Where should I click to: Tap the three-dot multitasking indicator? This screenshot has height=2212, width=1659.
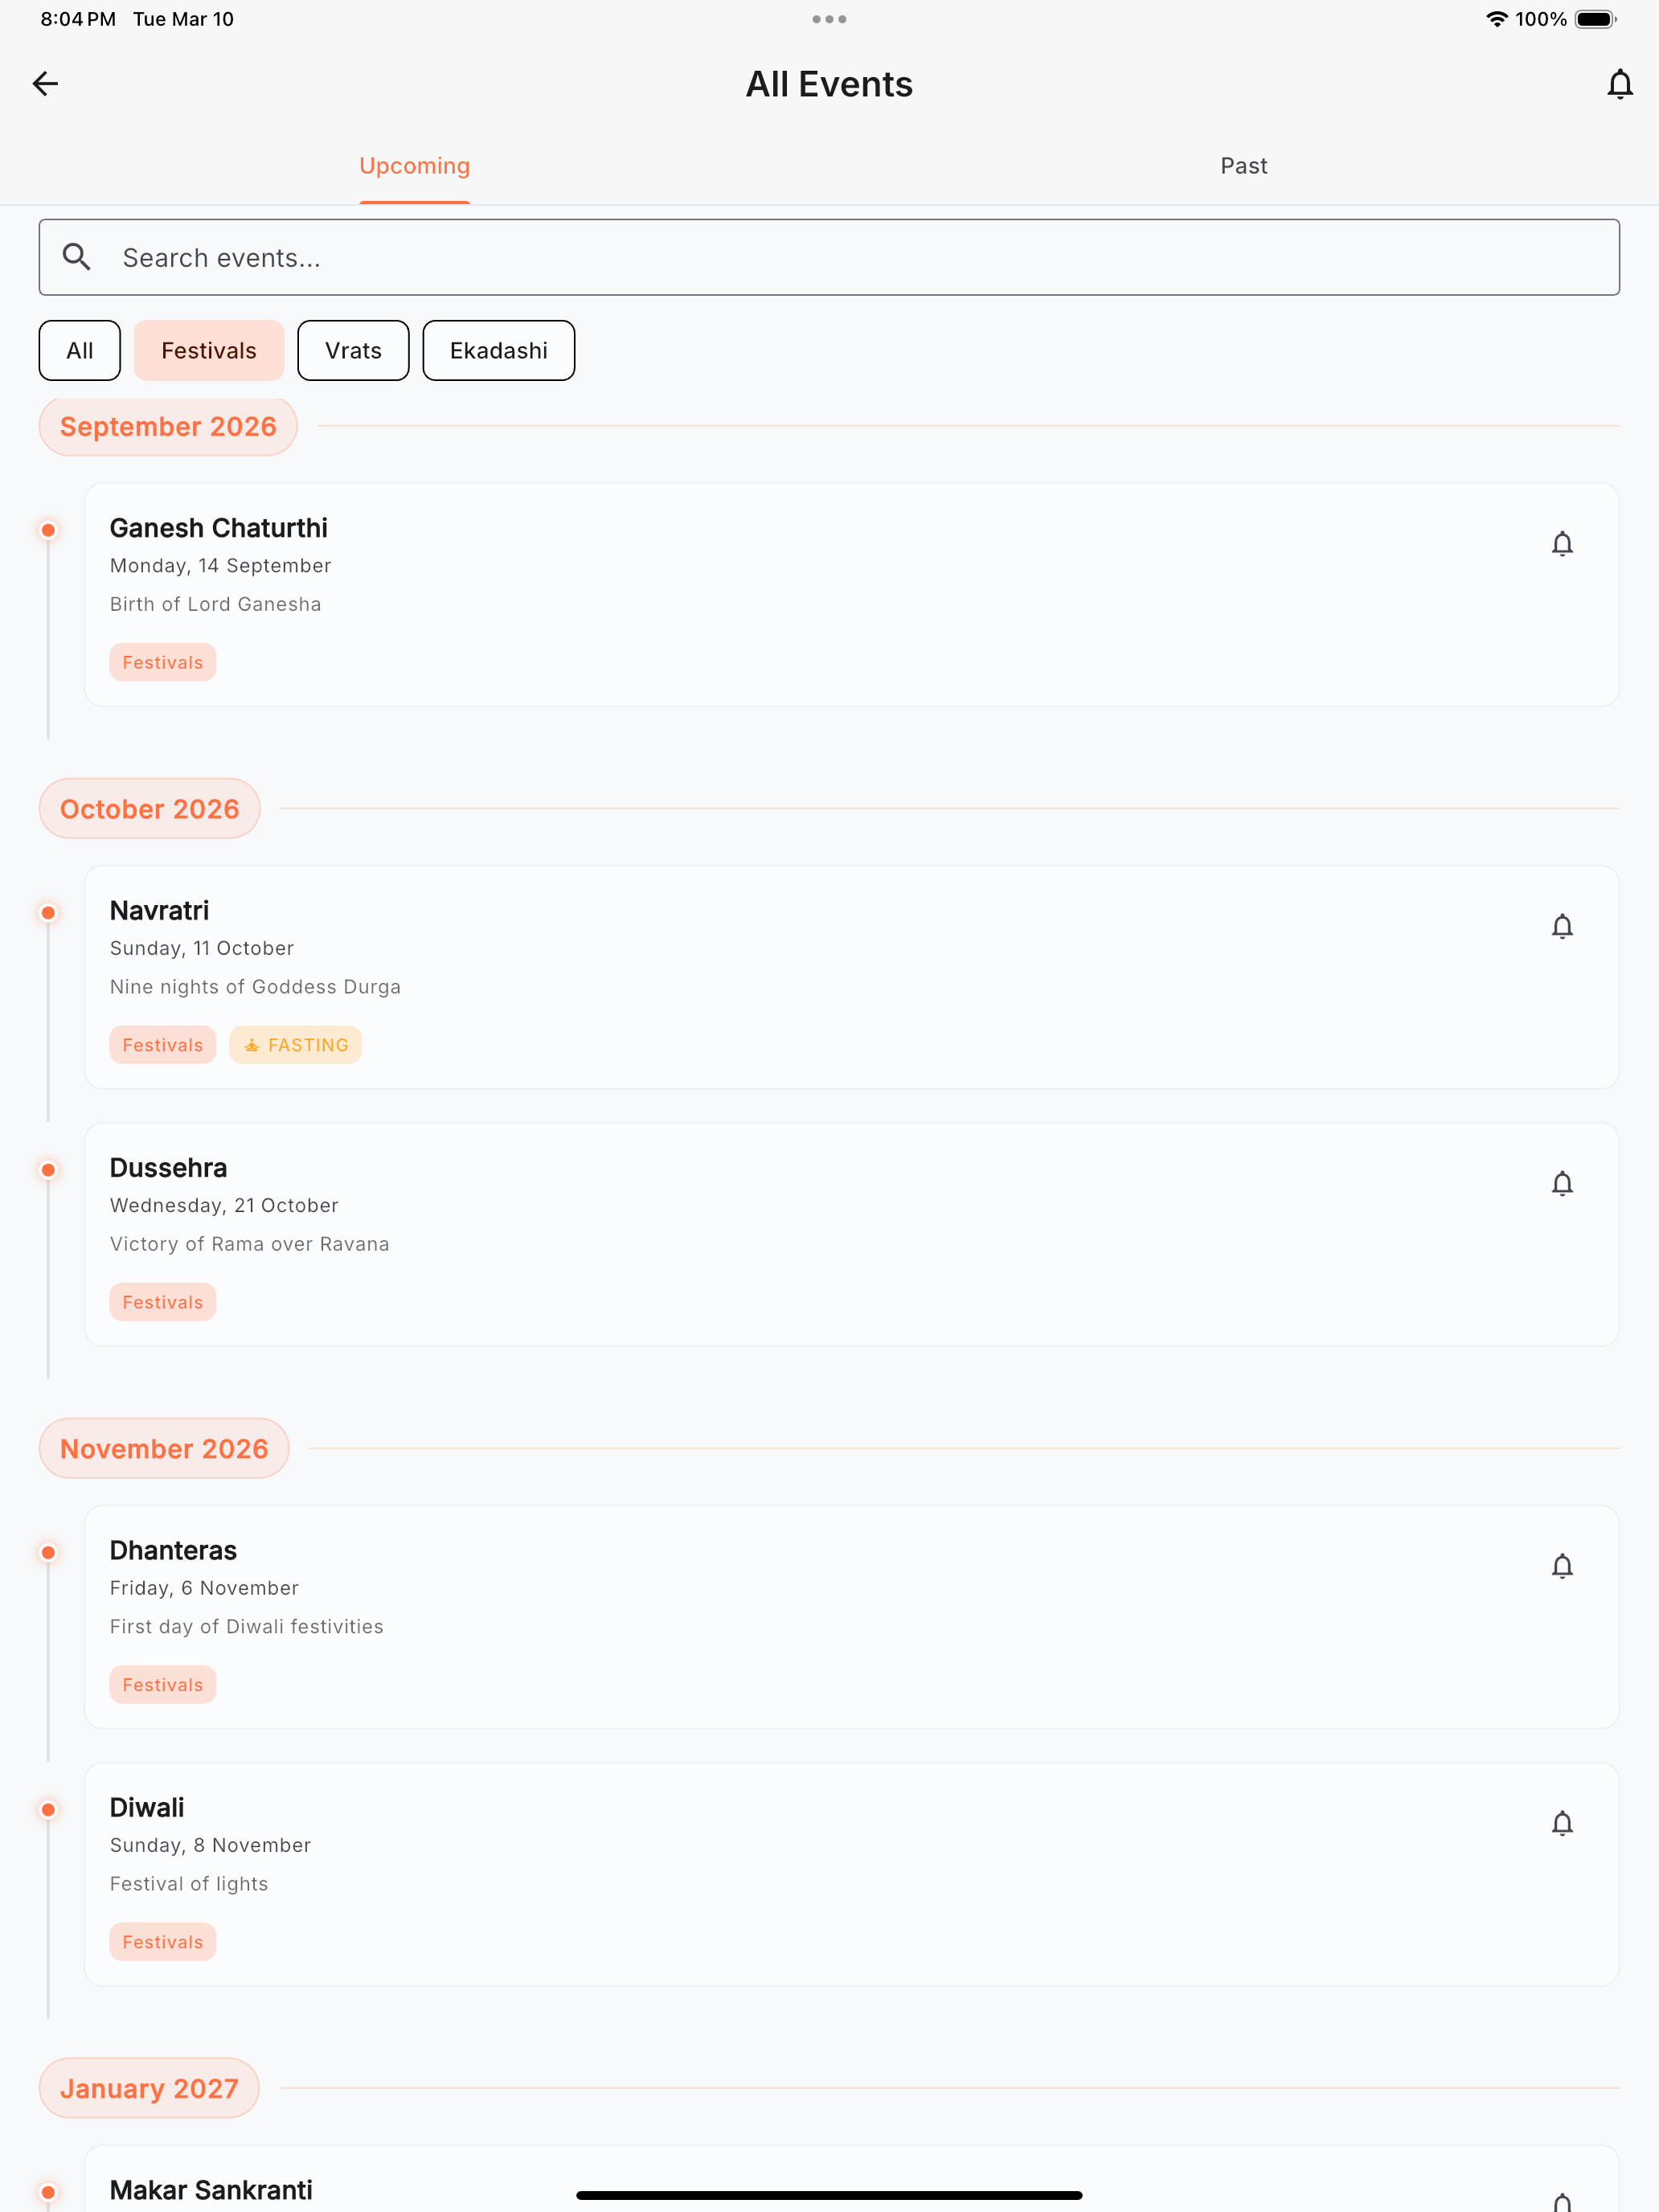[x=829, y=19]
